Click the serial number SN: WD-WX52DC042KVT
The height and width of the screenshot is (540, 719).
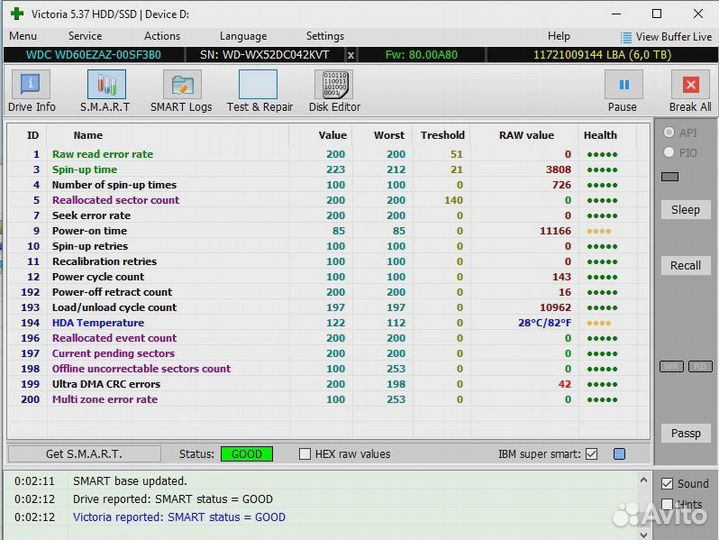coord(265,55)
